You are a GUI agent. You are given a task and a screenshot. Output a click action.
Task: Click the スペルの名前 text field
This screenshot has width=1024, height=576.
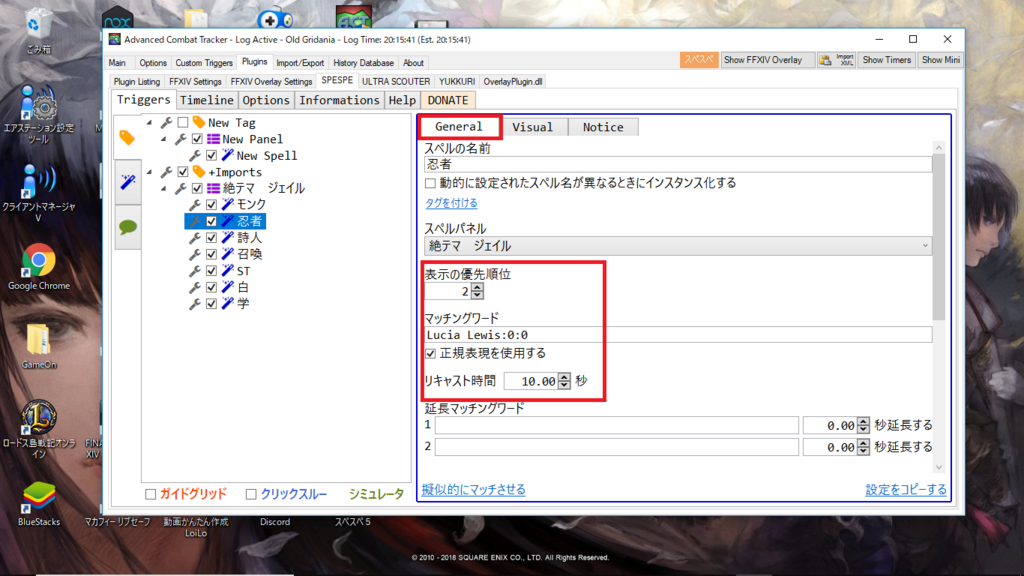point(678,165)
